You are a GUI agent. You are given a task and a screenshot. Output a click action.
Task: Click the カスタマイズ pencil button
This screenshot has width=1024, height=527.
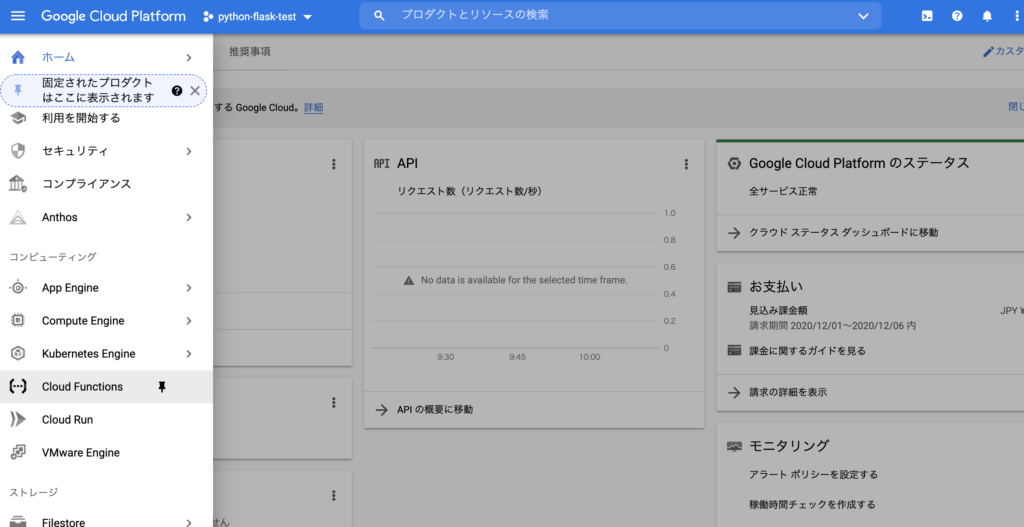[x=1004, y=52]
